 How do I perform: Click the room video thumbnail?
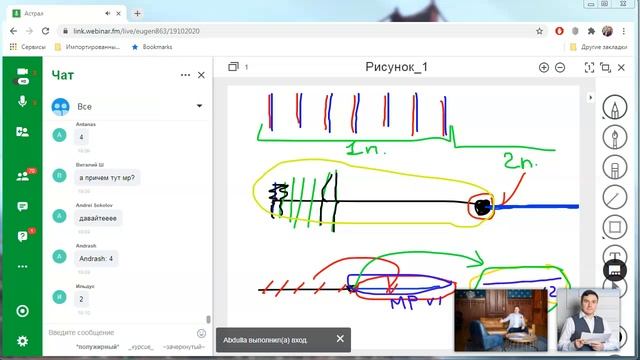coord(501,320)
